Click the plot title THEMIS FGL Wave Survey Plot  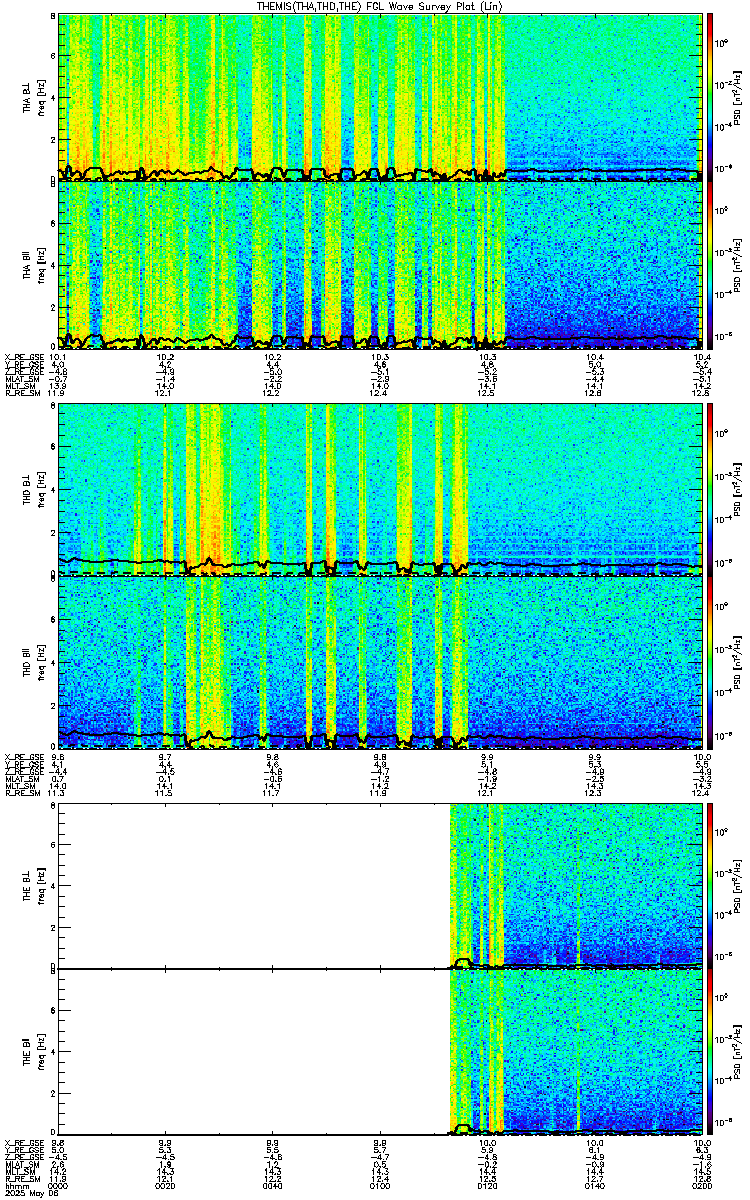click(x=380, y=6)
